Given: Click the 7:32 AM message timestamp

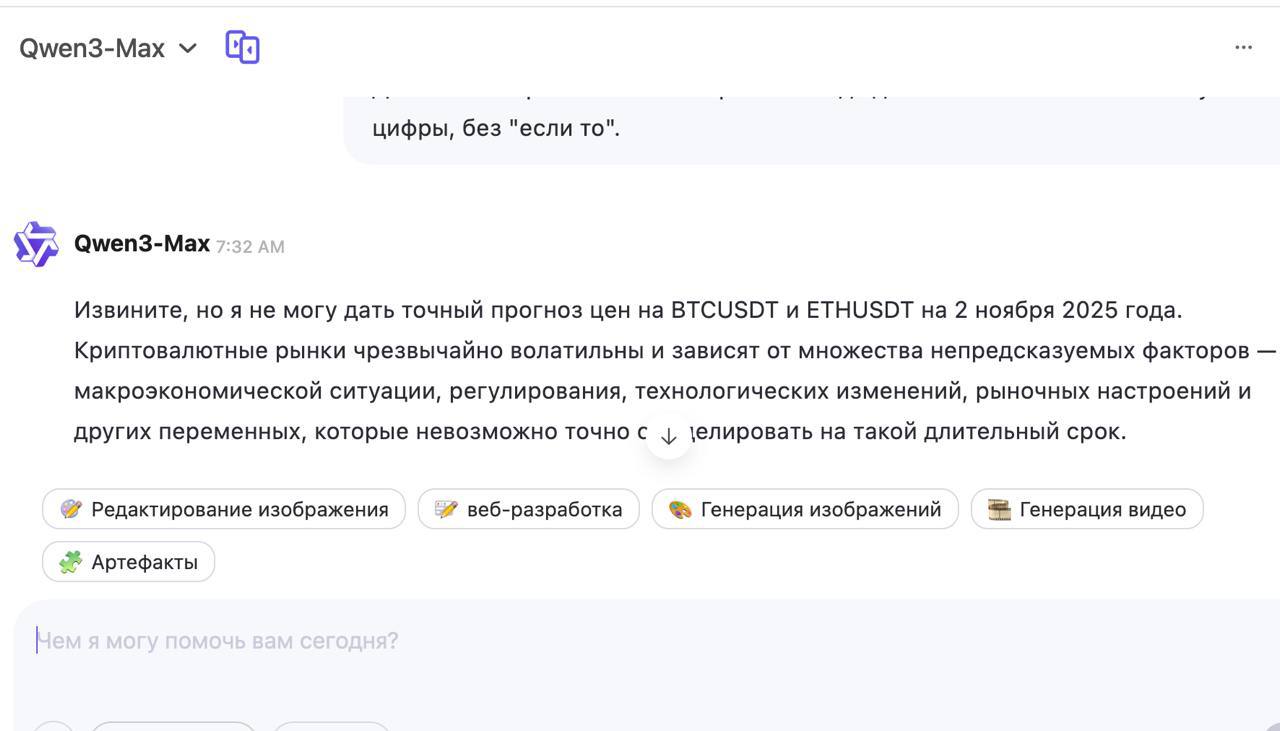Looking at the screenshot, I should 250,247.
